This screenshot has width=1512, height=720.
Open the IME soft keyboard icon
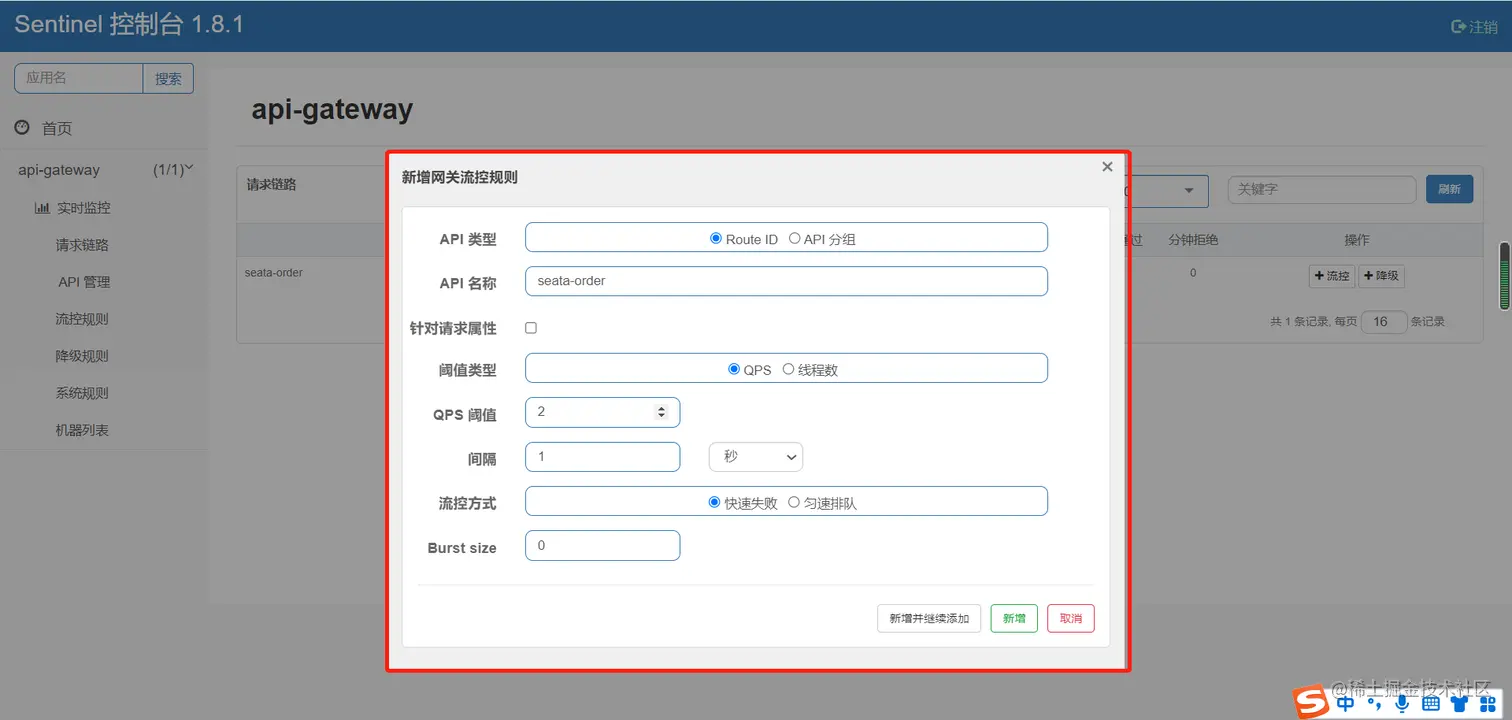tap(1430, 704)
